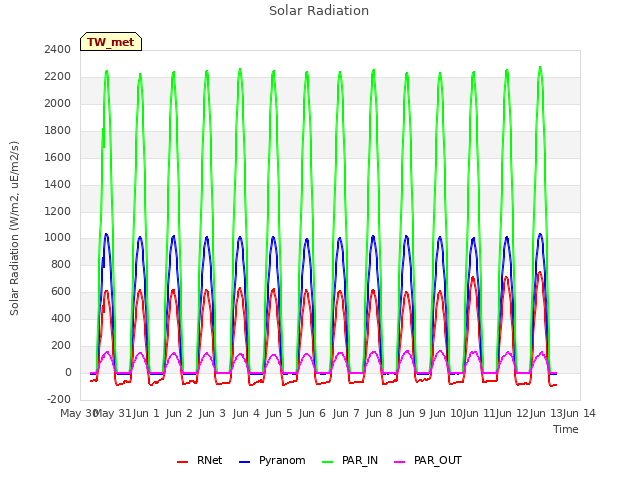Click the Jun 7 x-axis date label
The width and height of the screenshot is (640, 480).
(x=346, y=413)
